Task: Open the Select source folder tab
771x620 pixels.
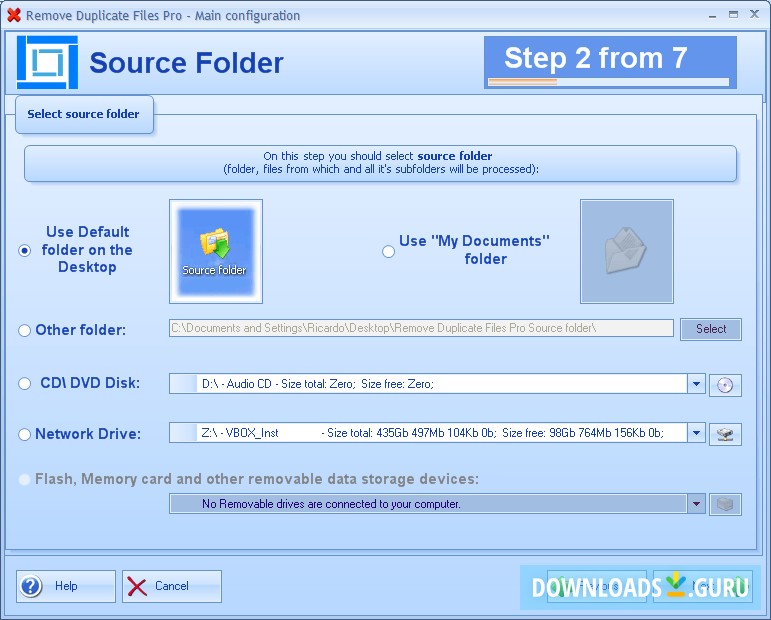Action: click(x=85, y=114)
